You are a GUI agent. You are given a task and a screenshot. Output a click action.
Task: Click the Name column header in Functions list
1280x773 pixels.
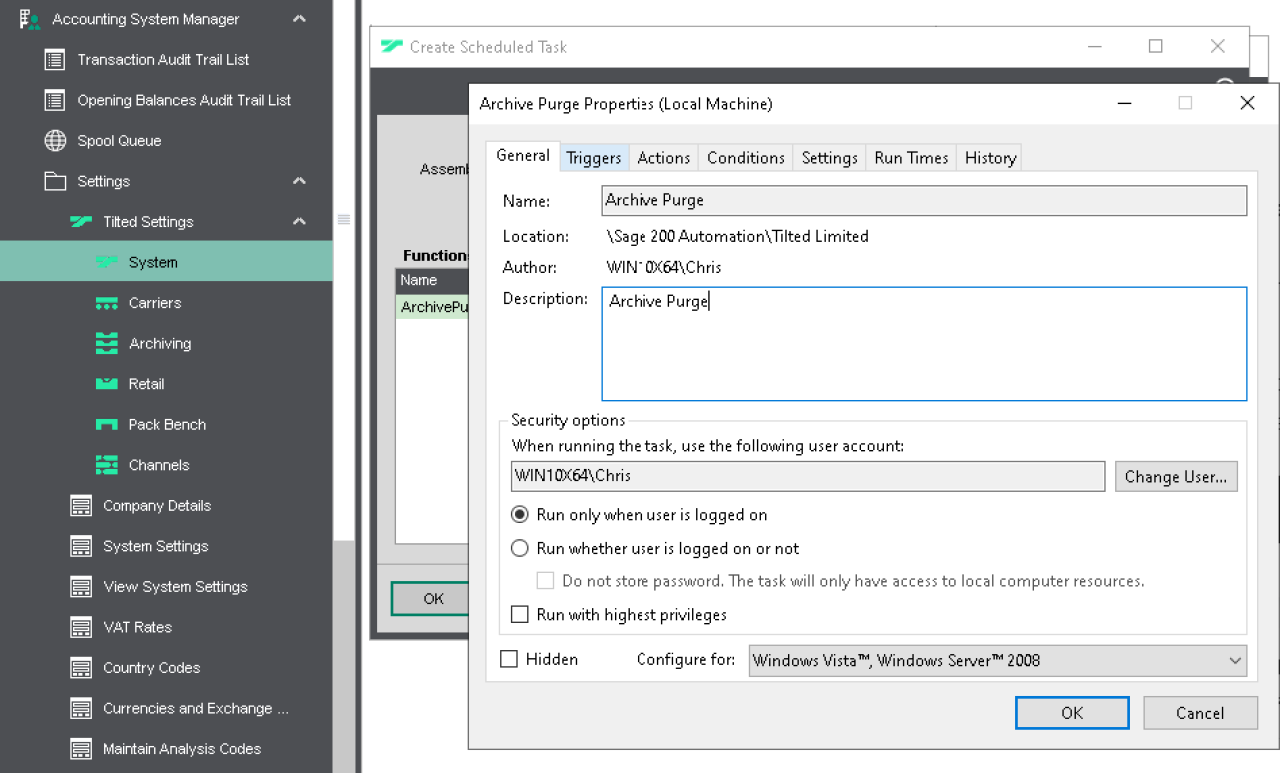(x=433, y=281)
